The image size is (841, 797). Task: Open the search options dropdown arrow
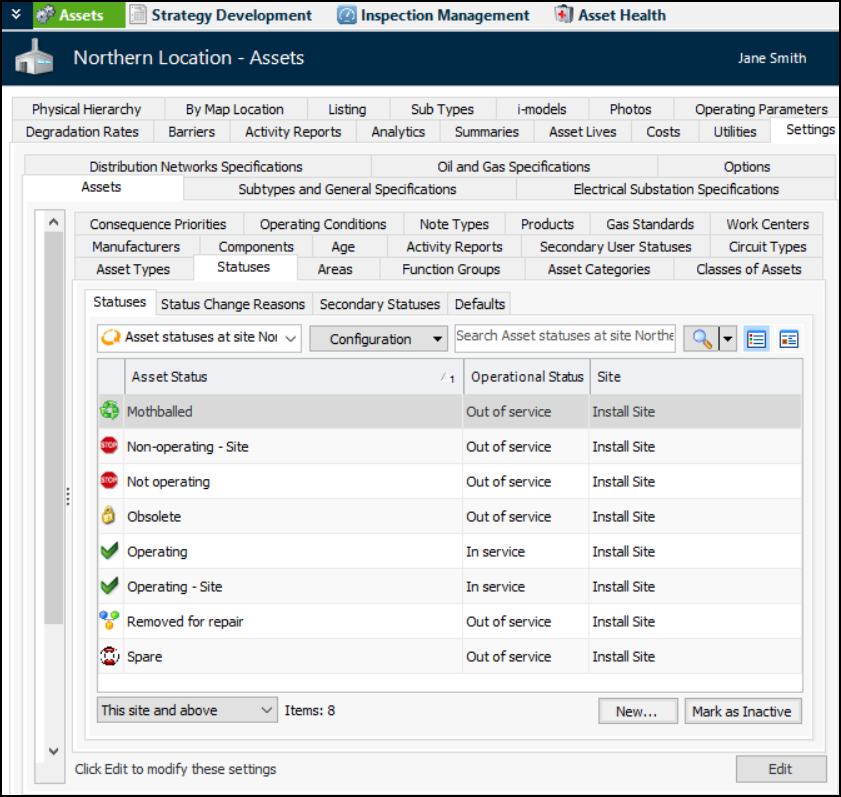coord(727,339)
